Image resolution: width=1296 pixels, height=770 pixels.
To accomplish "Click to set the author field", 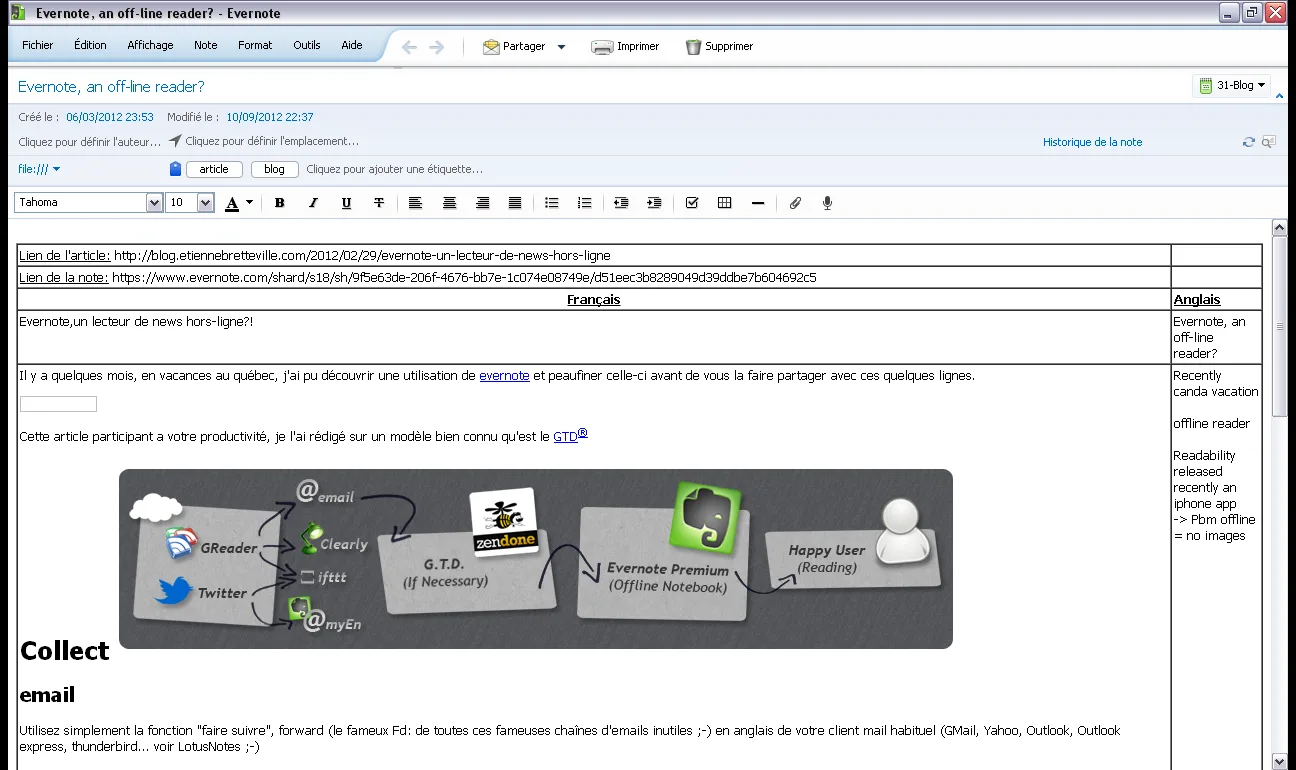I will (89, 142).
